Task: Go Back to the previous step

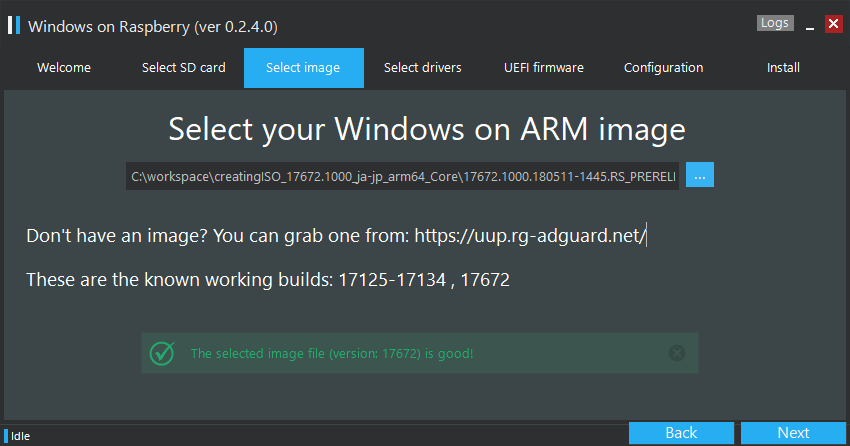Action: click(681, 433)
